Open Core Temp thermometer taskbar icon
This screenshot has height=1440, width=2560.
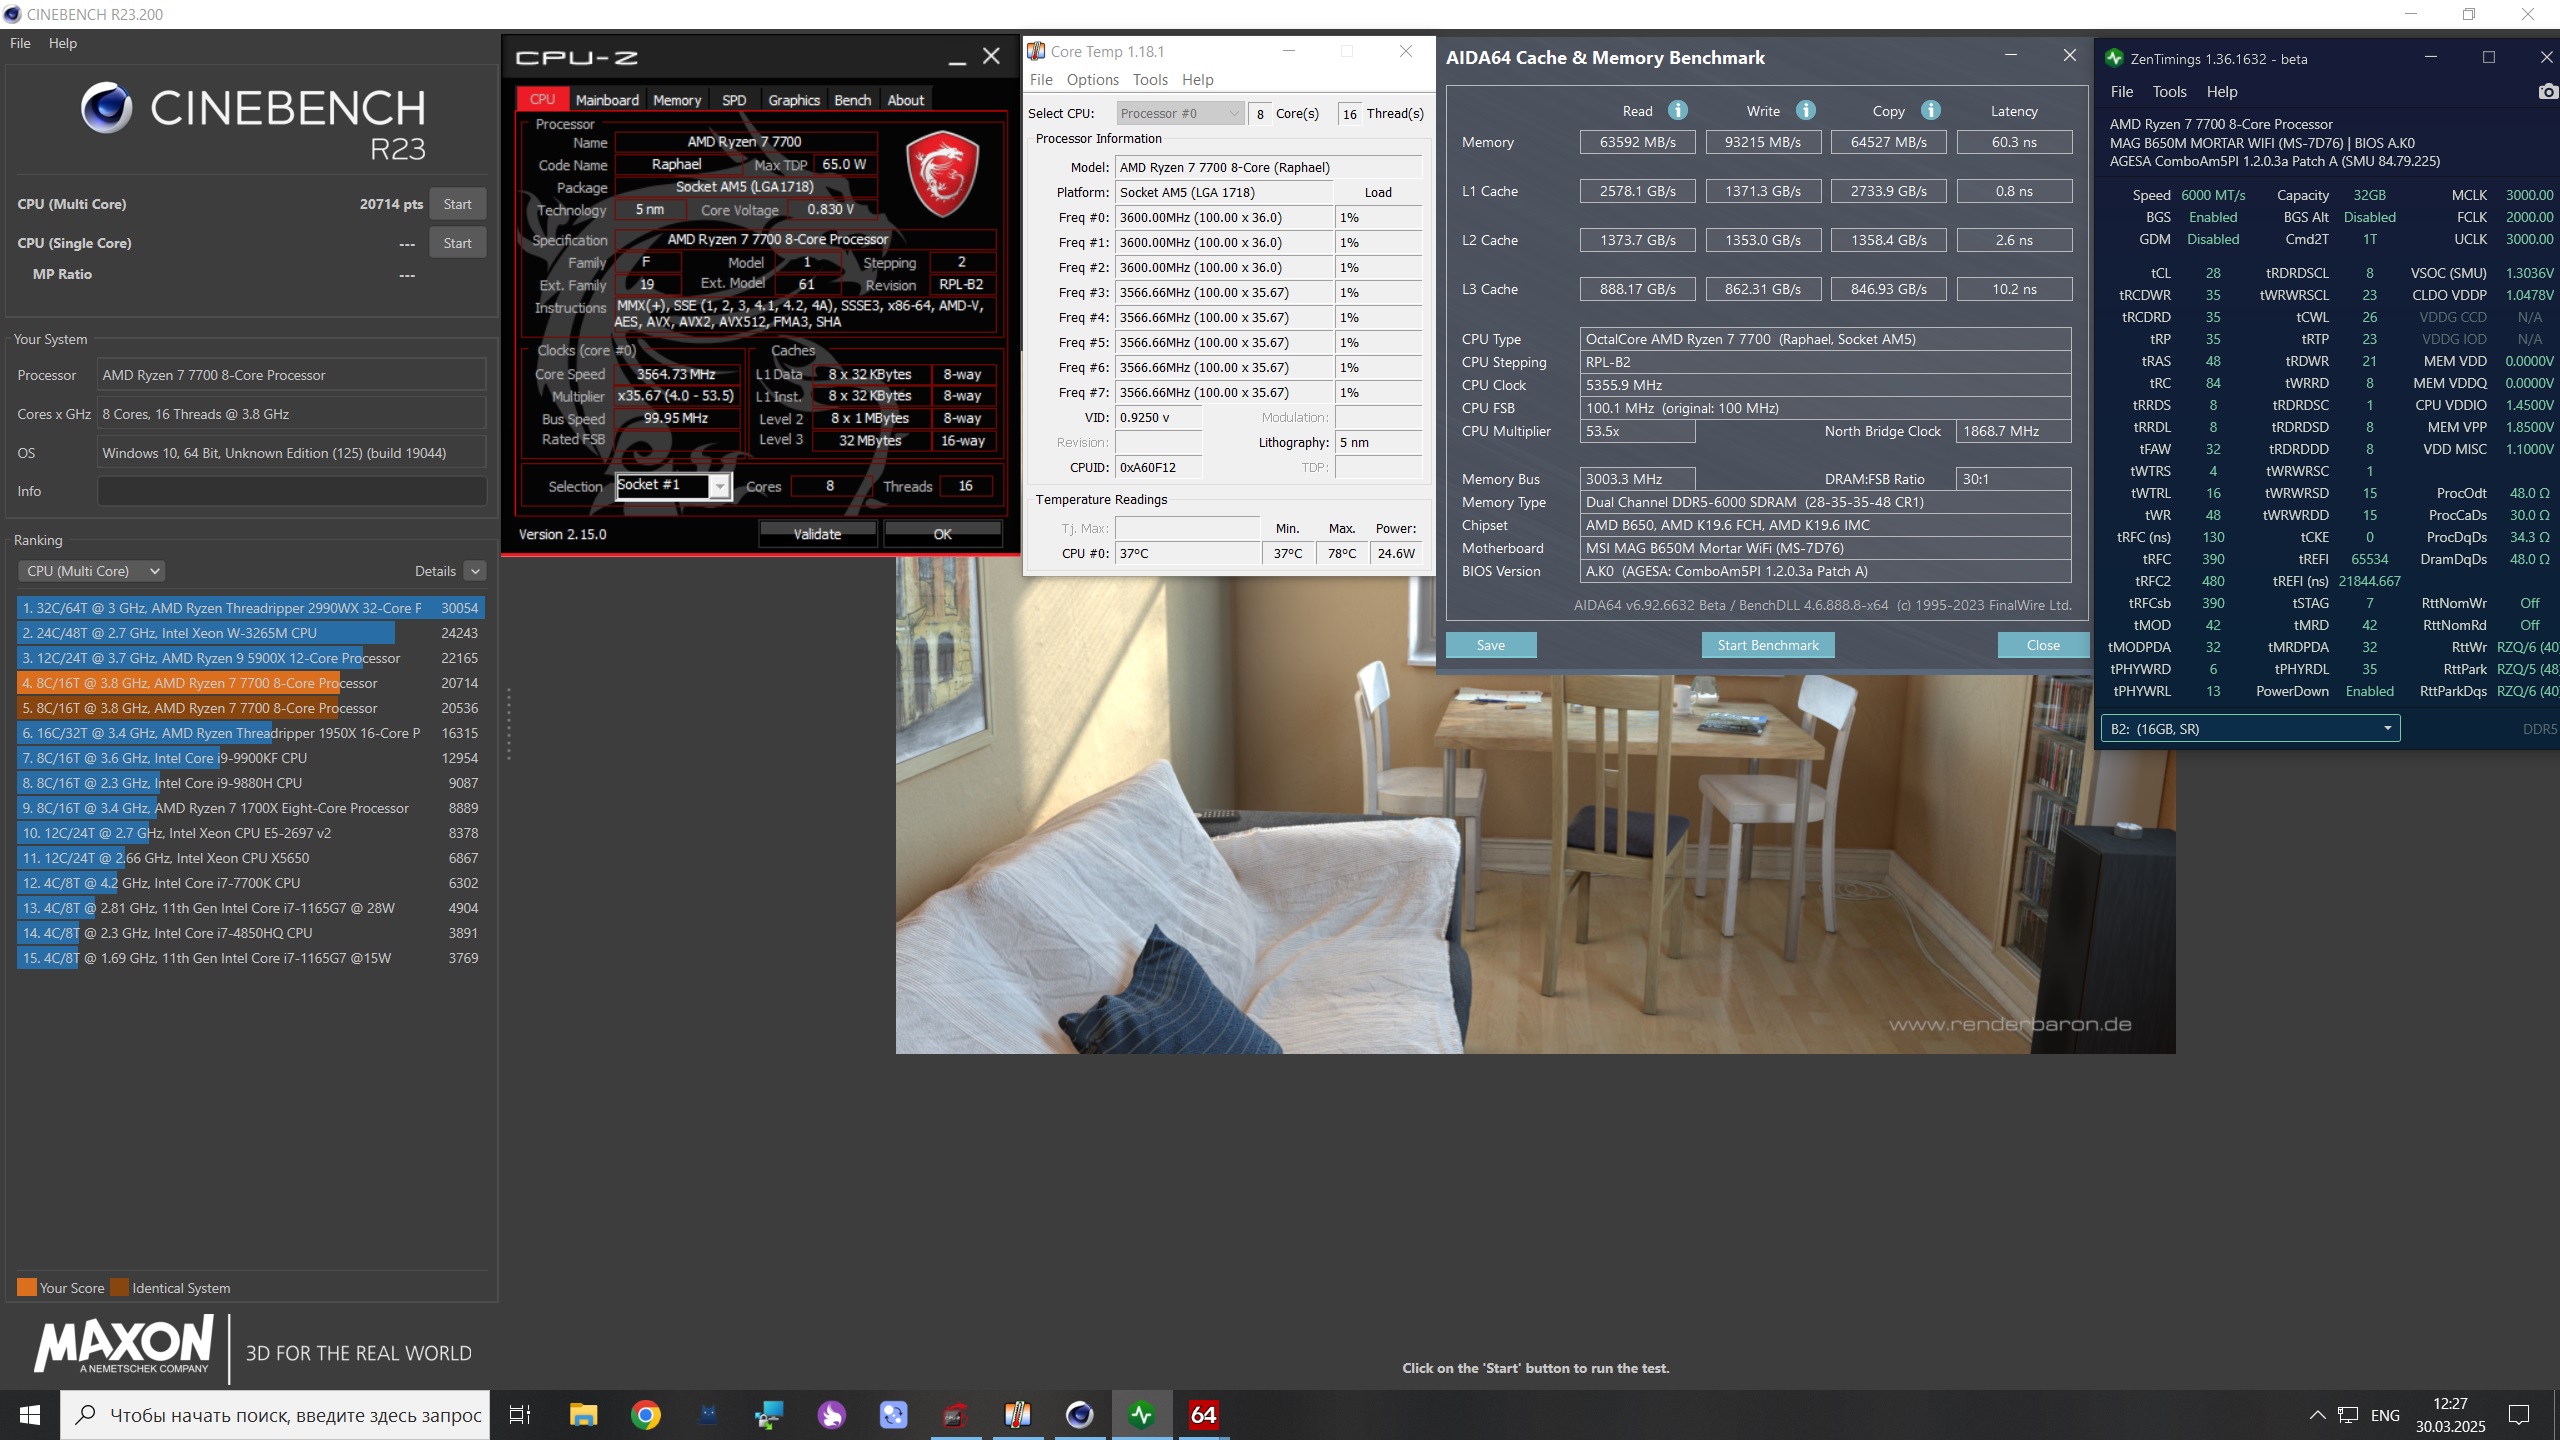click(x=1017, y=1415)
